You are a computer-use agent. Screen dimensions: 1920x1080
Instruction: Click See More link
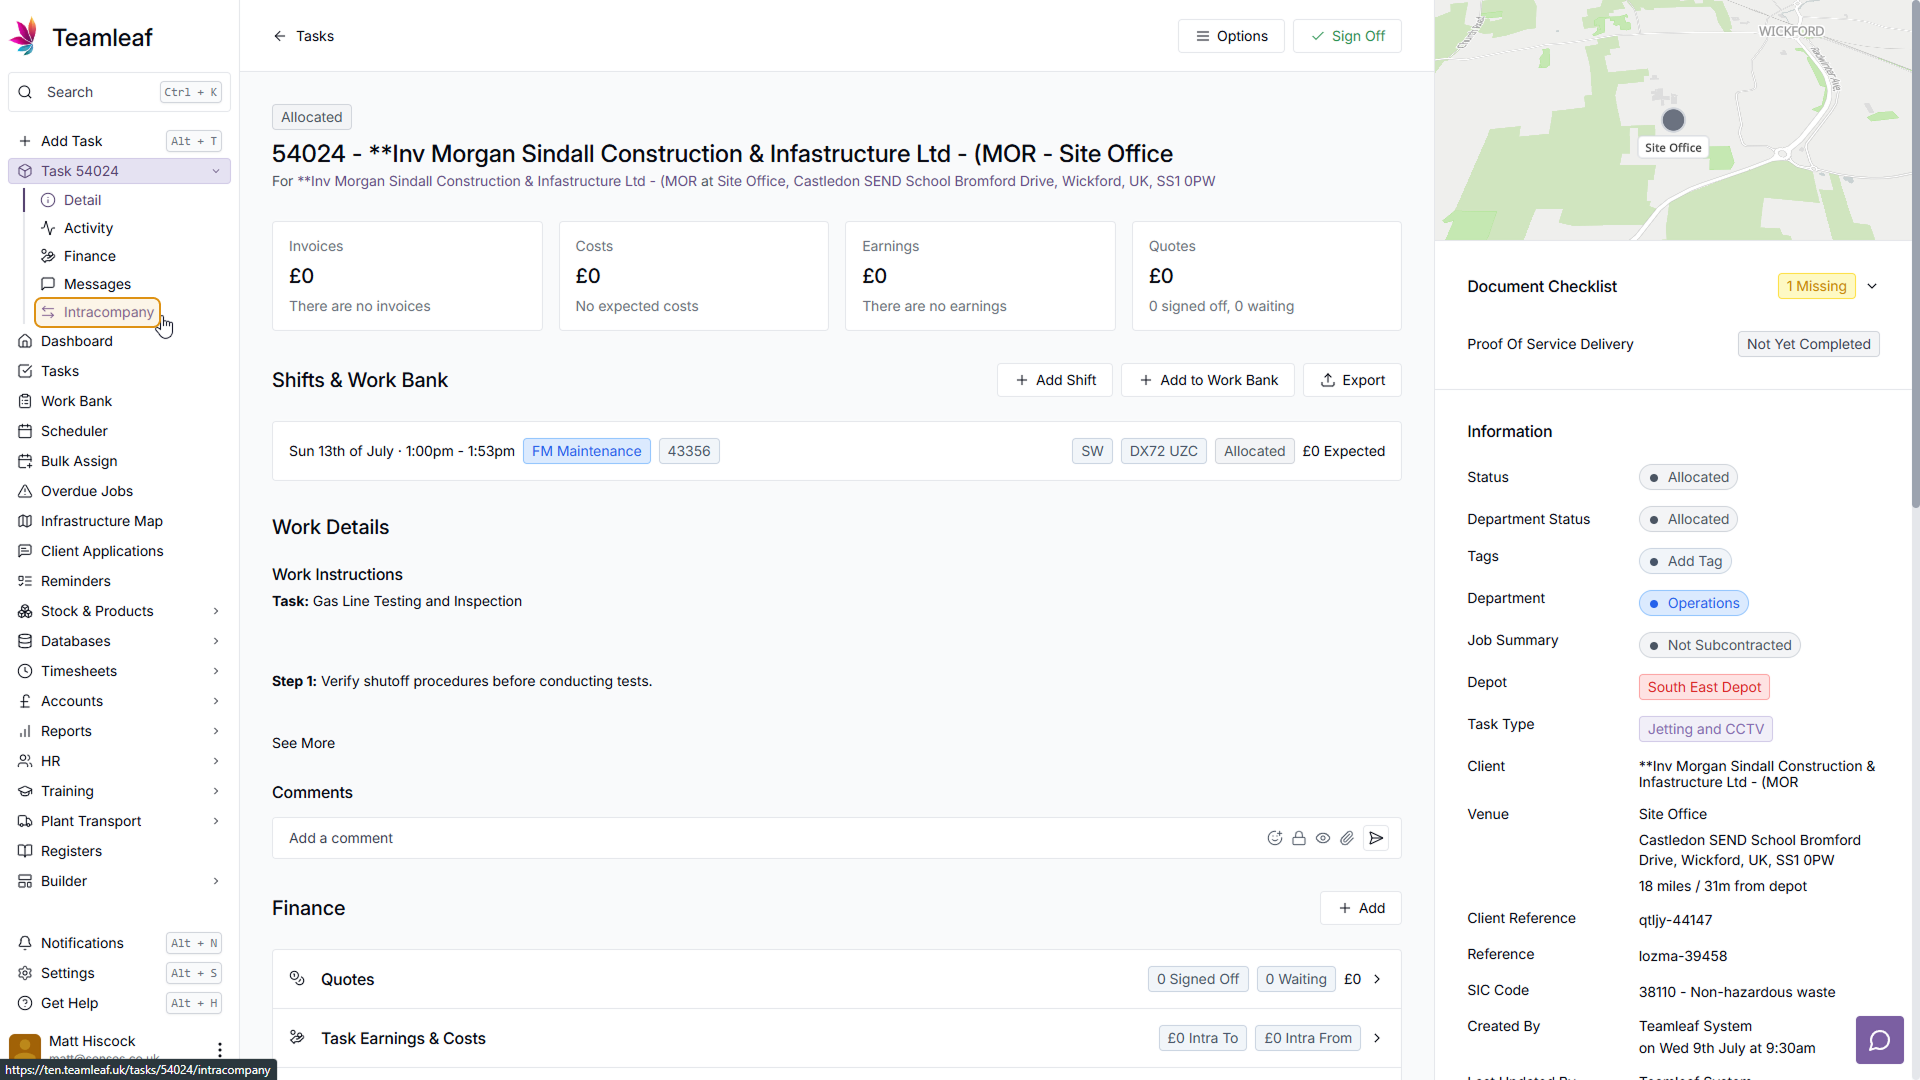tap(303, 743)
